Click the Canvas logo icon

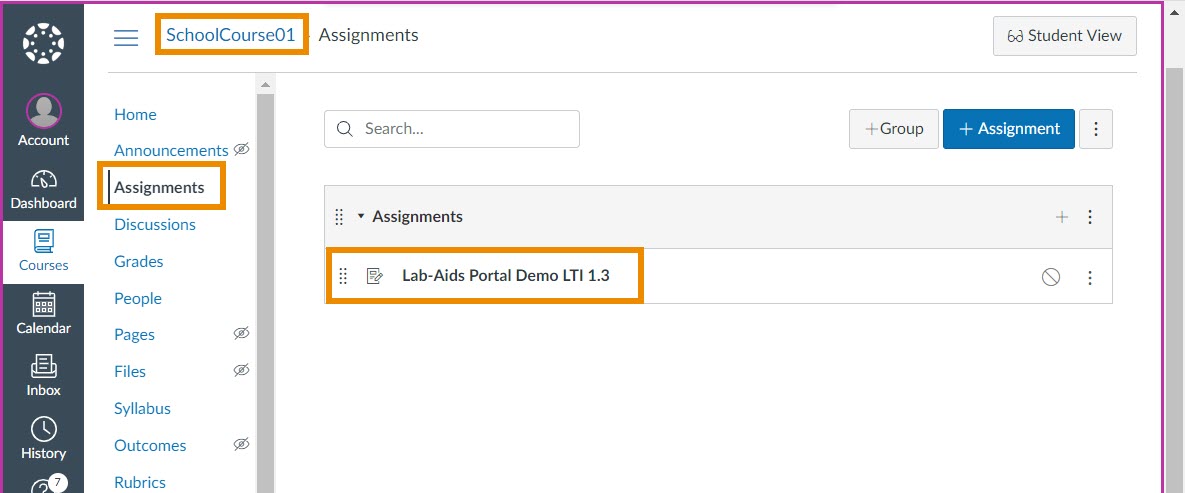pyautogui.click(x=43, y=43)
